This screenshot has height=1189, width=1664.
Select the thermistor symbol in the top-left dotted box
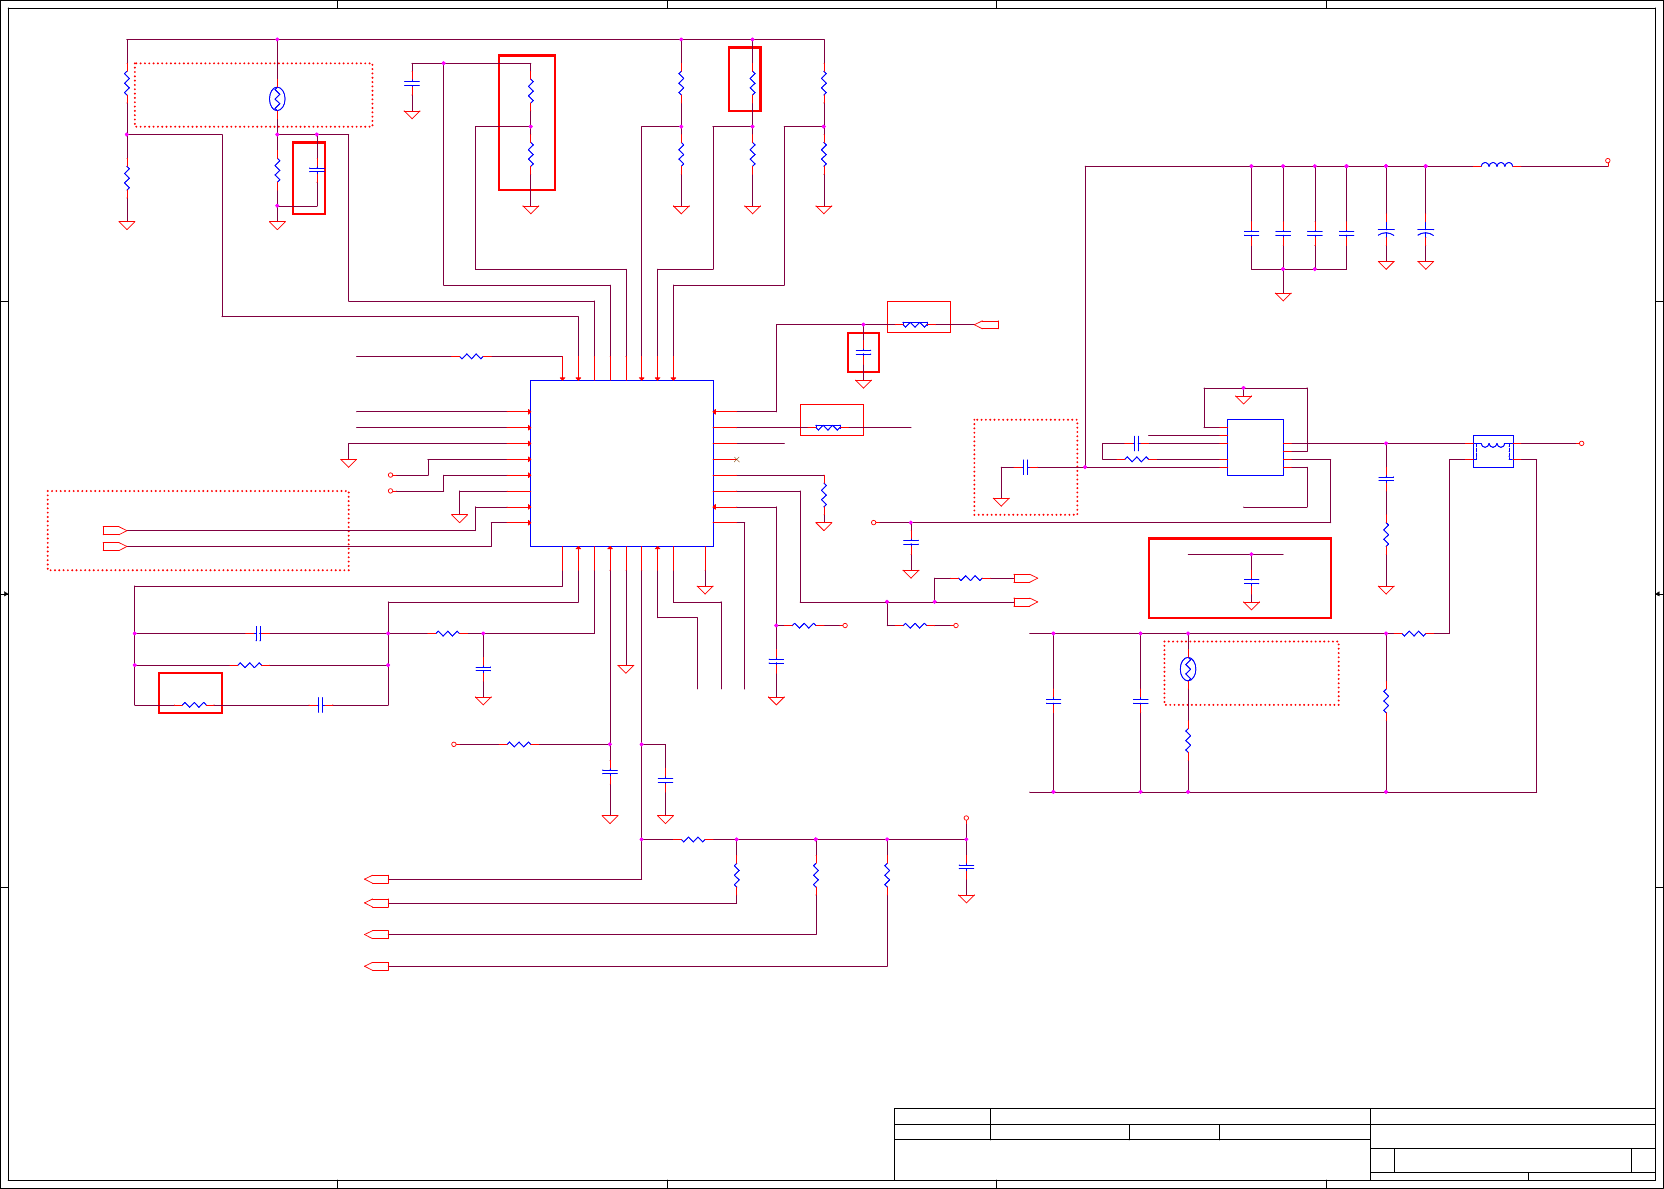277,99
